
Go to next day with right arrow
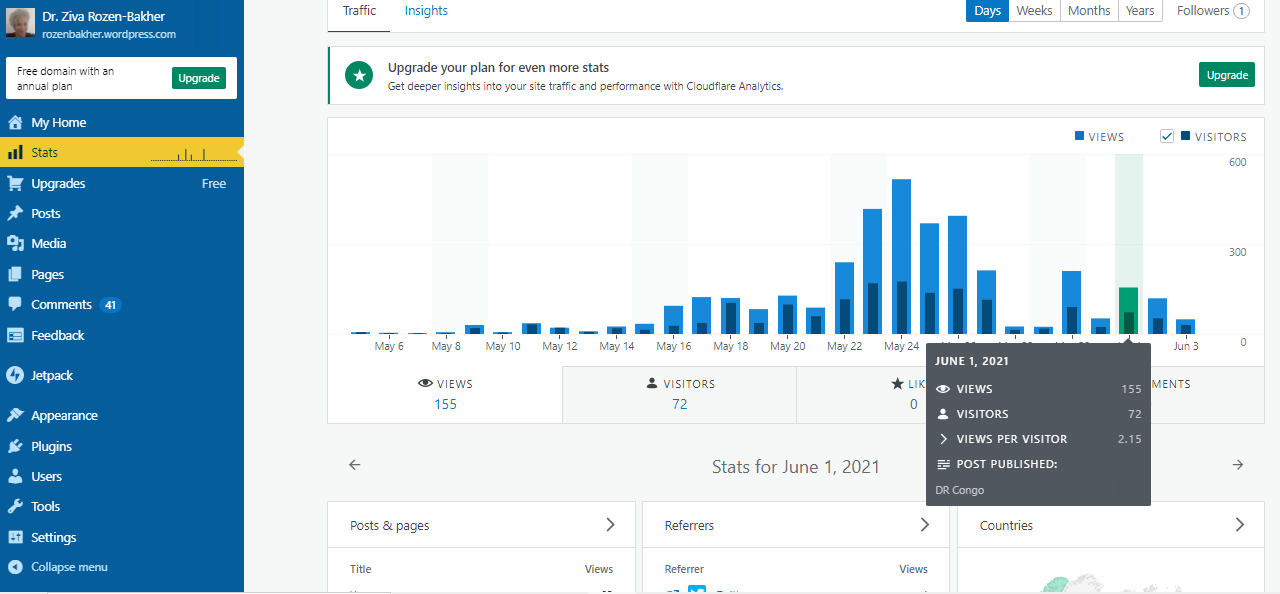pyautogui.click(x=1238, y=465)
